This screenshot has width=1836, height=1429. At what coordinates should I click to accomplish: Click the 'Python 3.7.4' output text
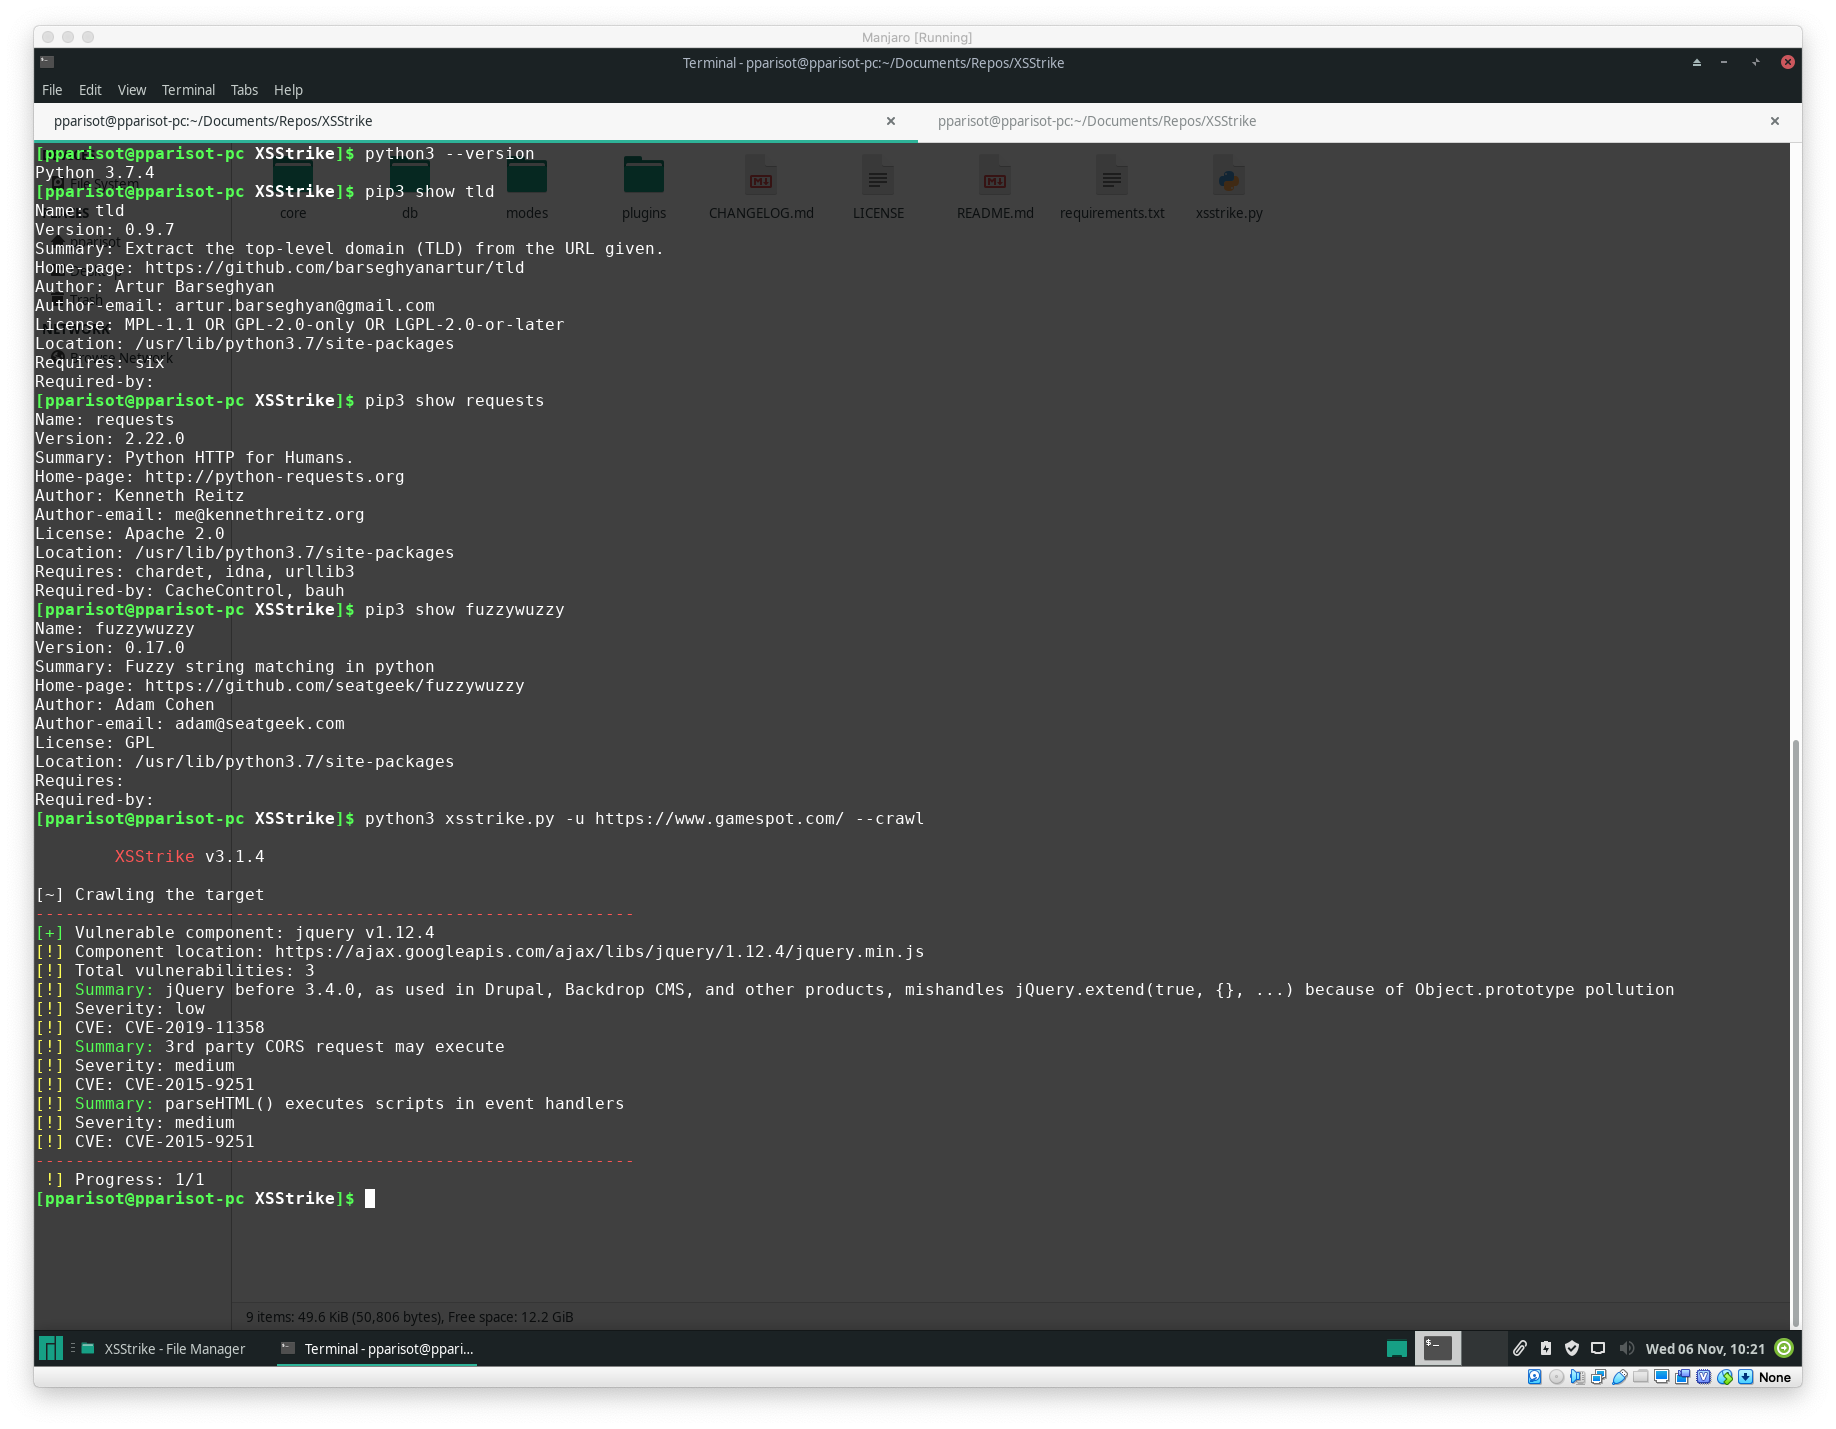click(x=95, y=173)
